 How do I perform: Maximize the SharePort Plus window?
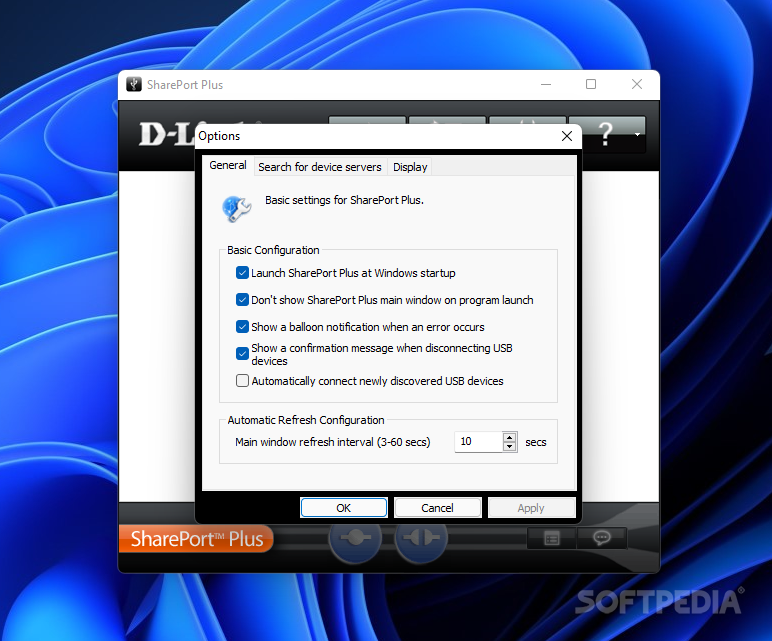tap(591, 85)
